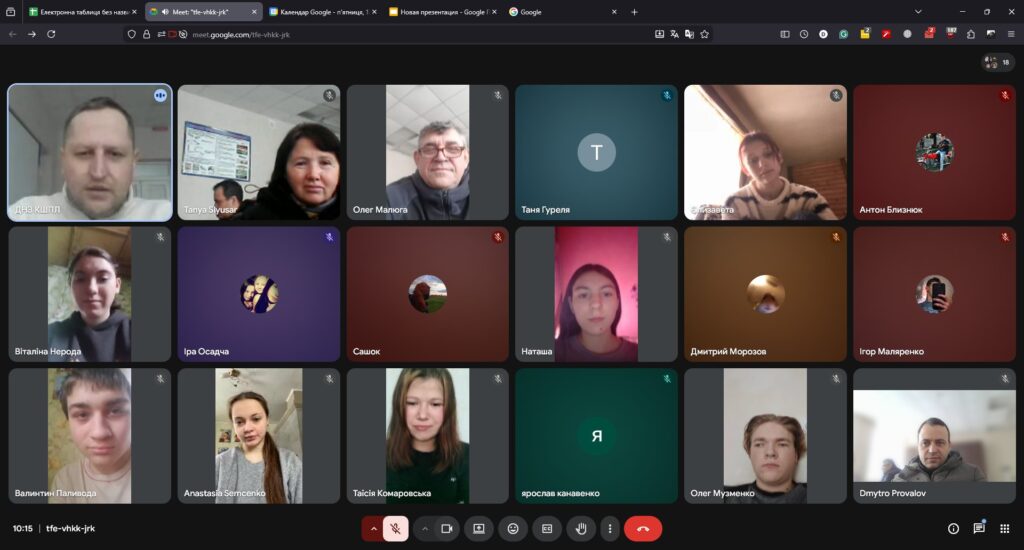
Task: Switch to the Google Calendar browser tab
Action: [x=320, y=12]
